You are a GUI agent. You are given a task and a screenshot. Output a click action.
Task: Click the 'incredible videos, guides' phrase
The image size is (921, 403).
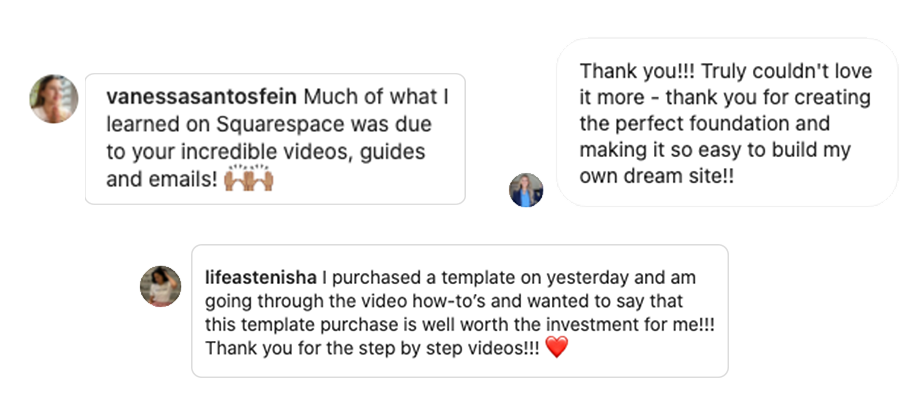(x=302, y=152)
